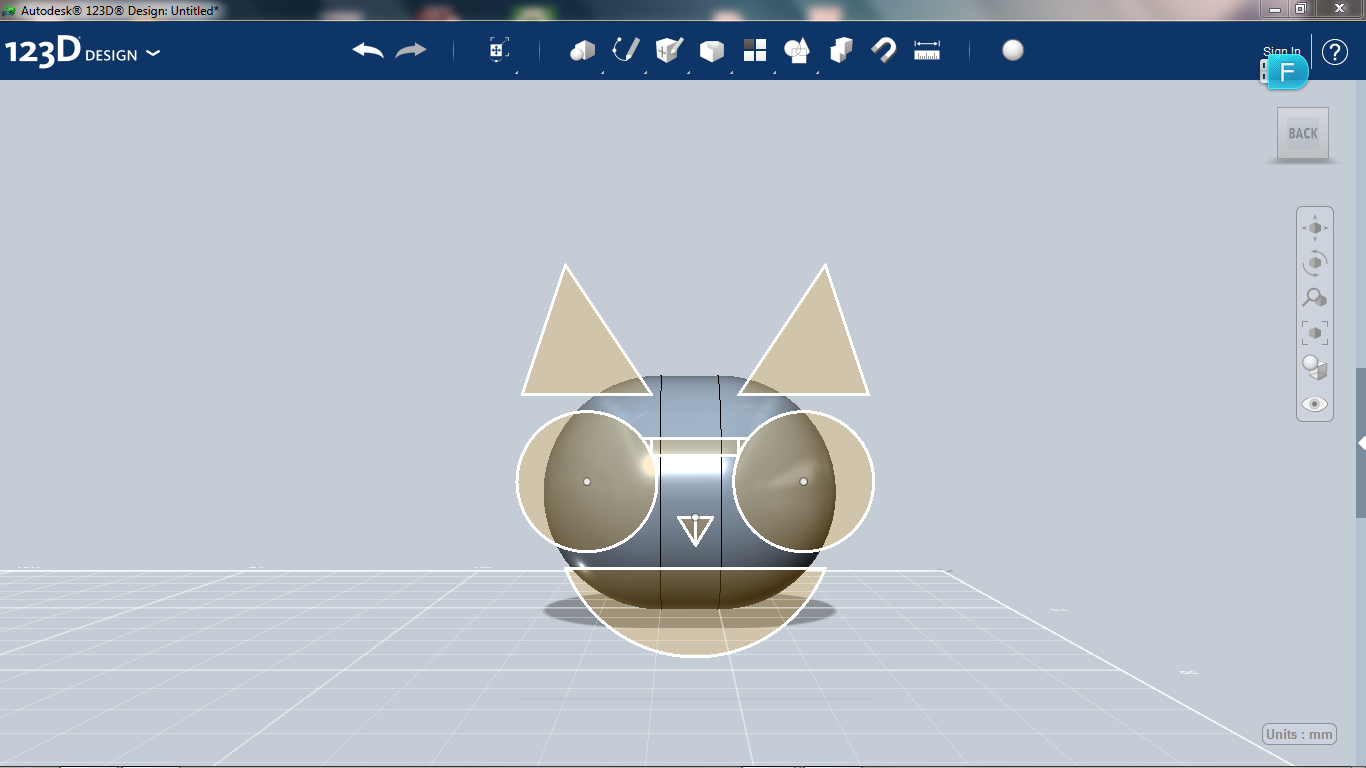Open the Sketch pencil tool

click(626, 50)
